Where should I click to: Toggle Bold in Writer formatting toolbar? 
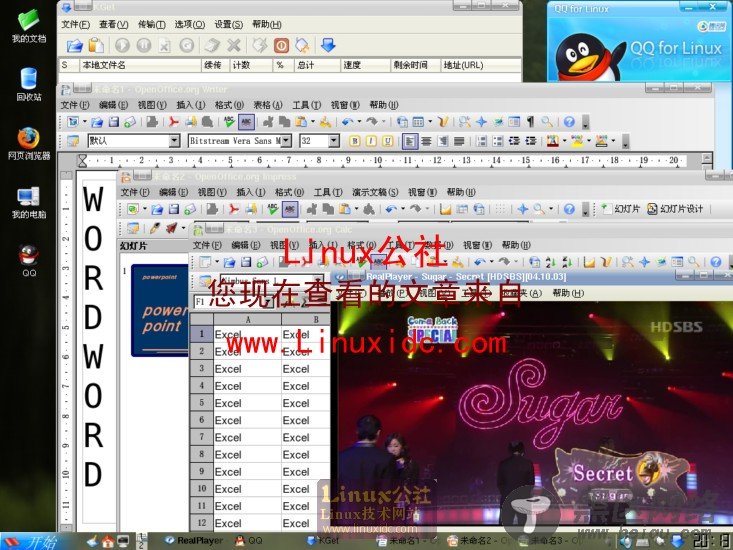(355, 141)
